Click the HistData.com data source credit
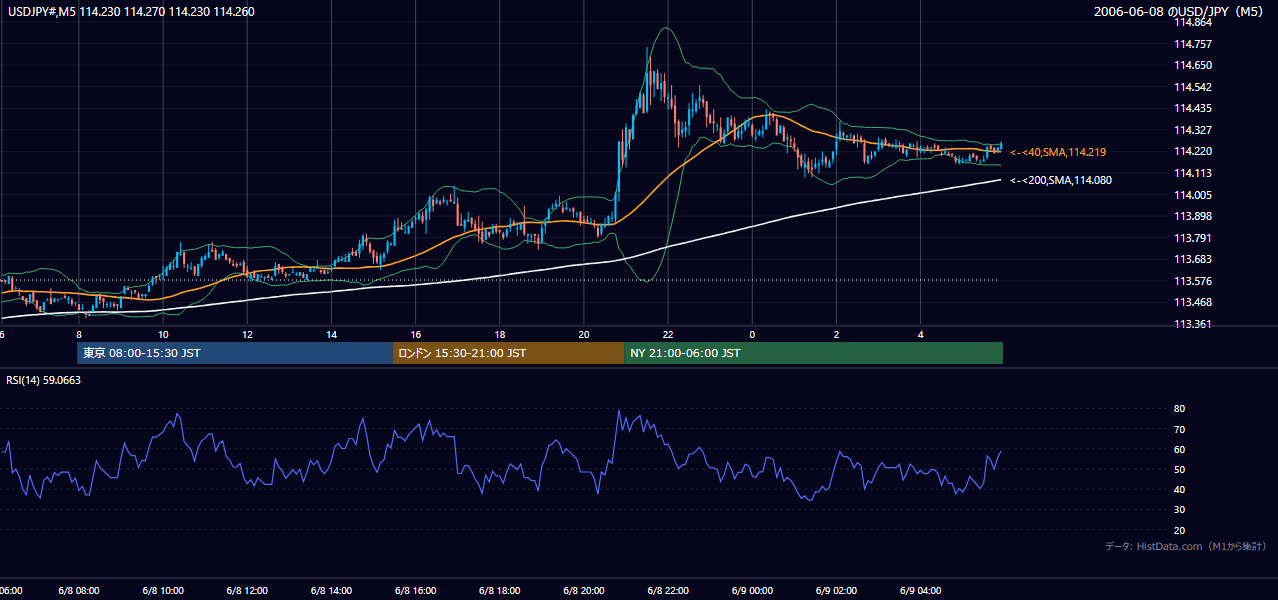The width and height of the screenshot is (1278, 600). click(1186, 546)
